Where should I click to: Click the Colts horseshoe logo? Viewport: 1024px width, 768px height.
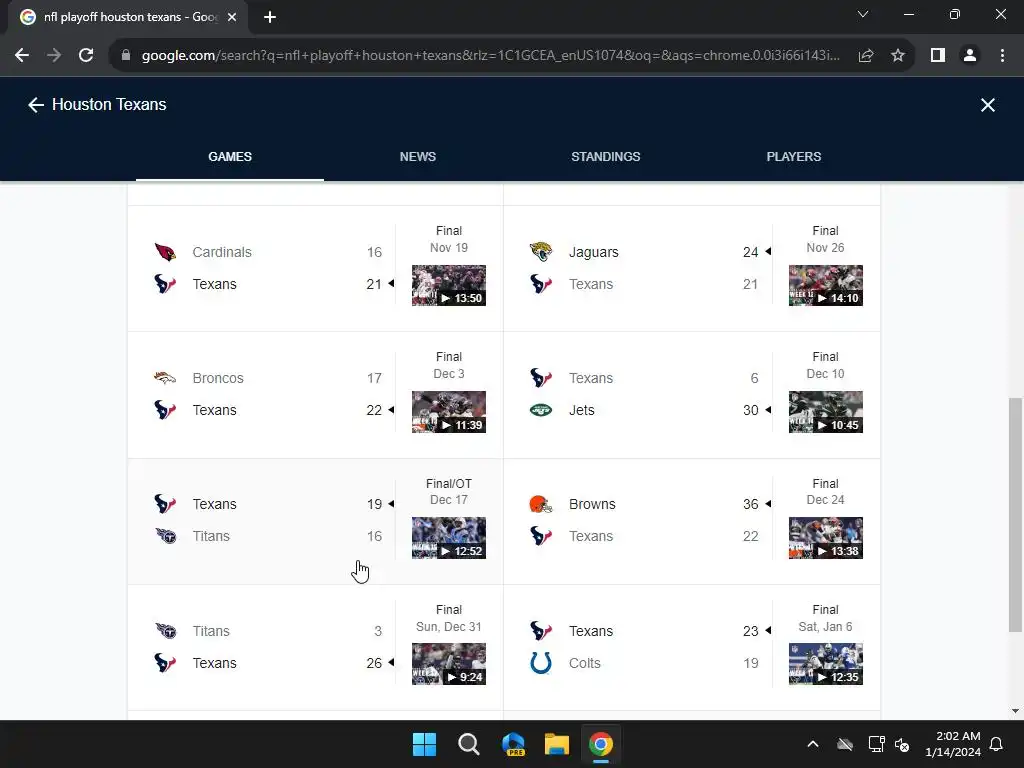(541, 663)
